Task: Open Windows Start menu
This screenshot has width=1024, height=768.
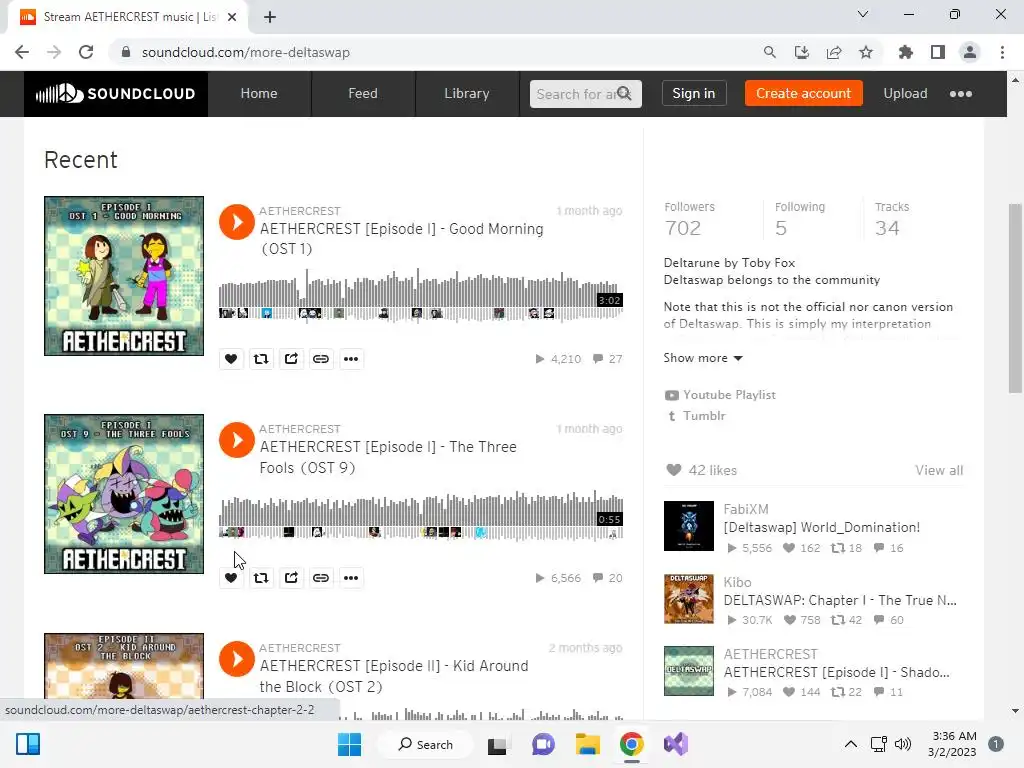Action: (x=349, y=744)
